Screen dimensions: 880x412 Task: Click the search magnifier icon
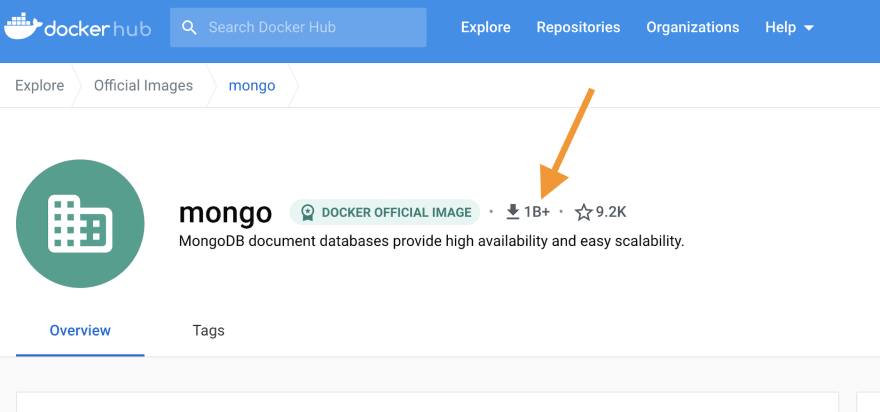click(190, 28)
